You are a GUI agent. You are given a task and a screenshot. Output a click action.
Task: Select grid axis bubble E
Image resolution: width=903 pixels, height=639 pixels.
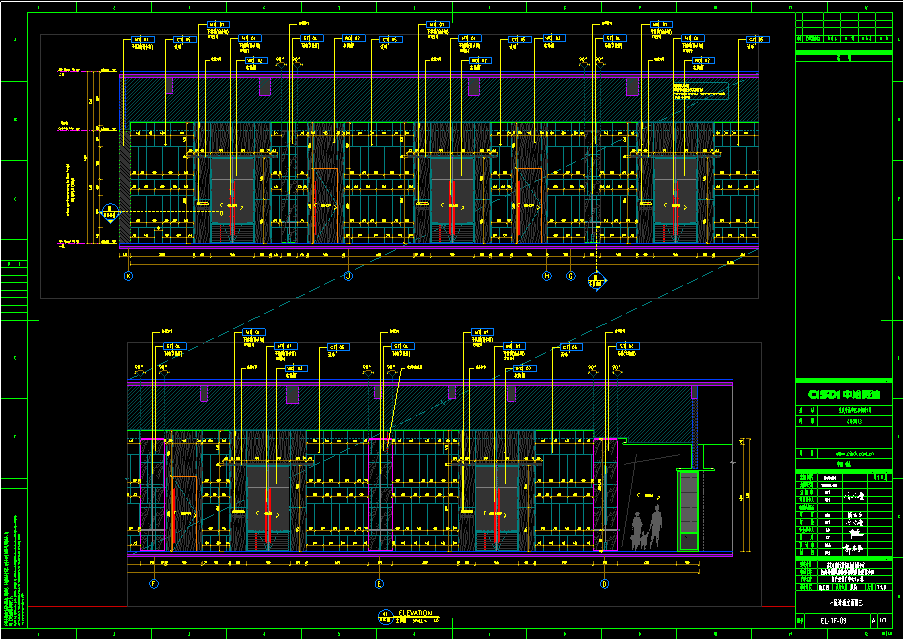[379, 583]
